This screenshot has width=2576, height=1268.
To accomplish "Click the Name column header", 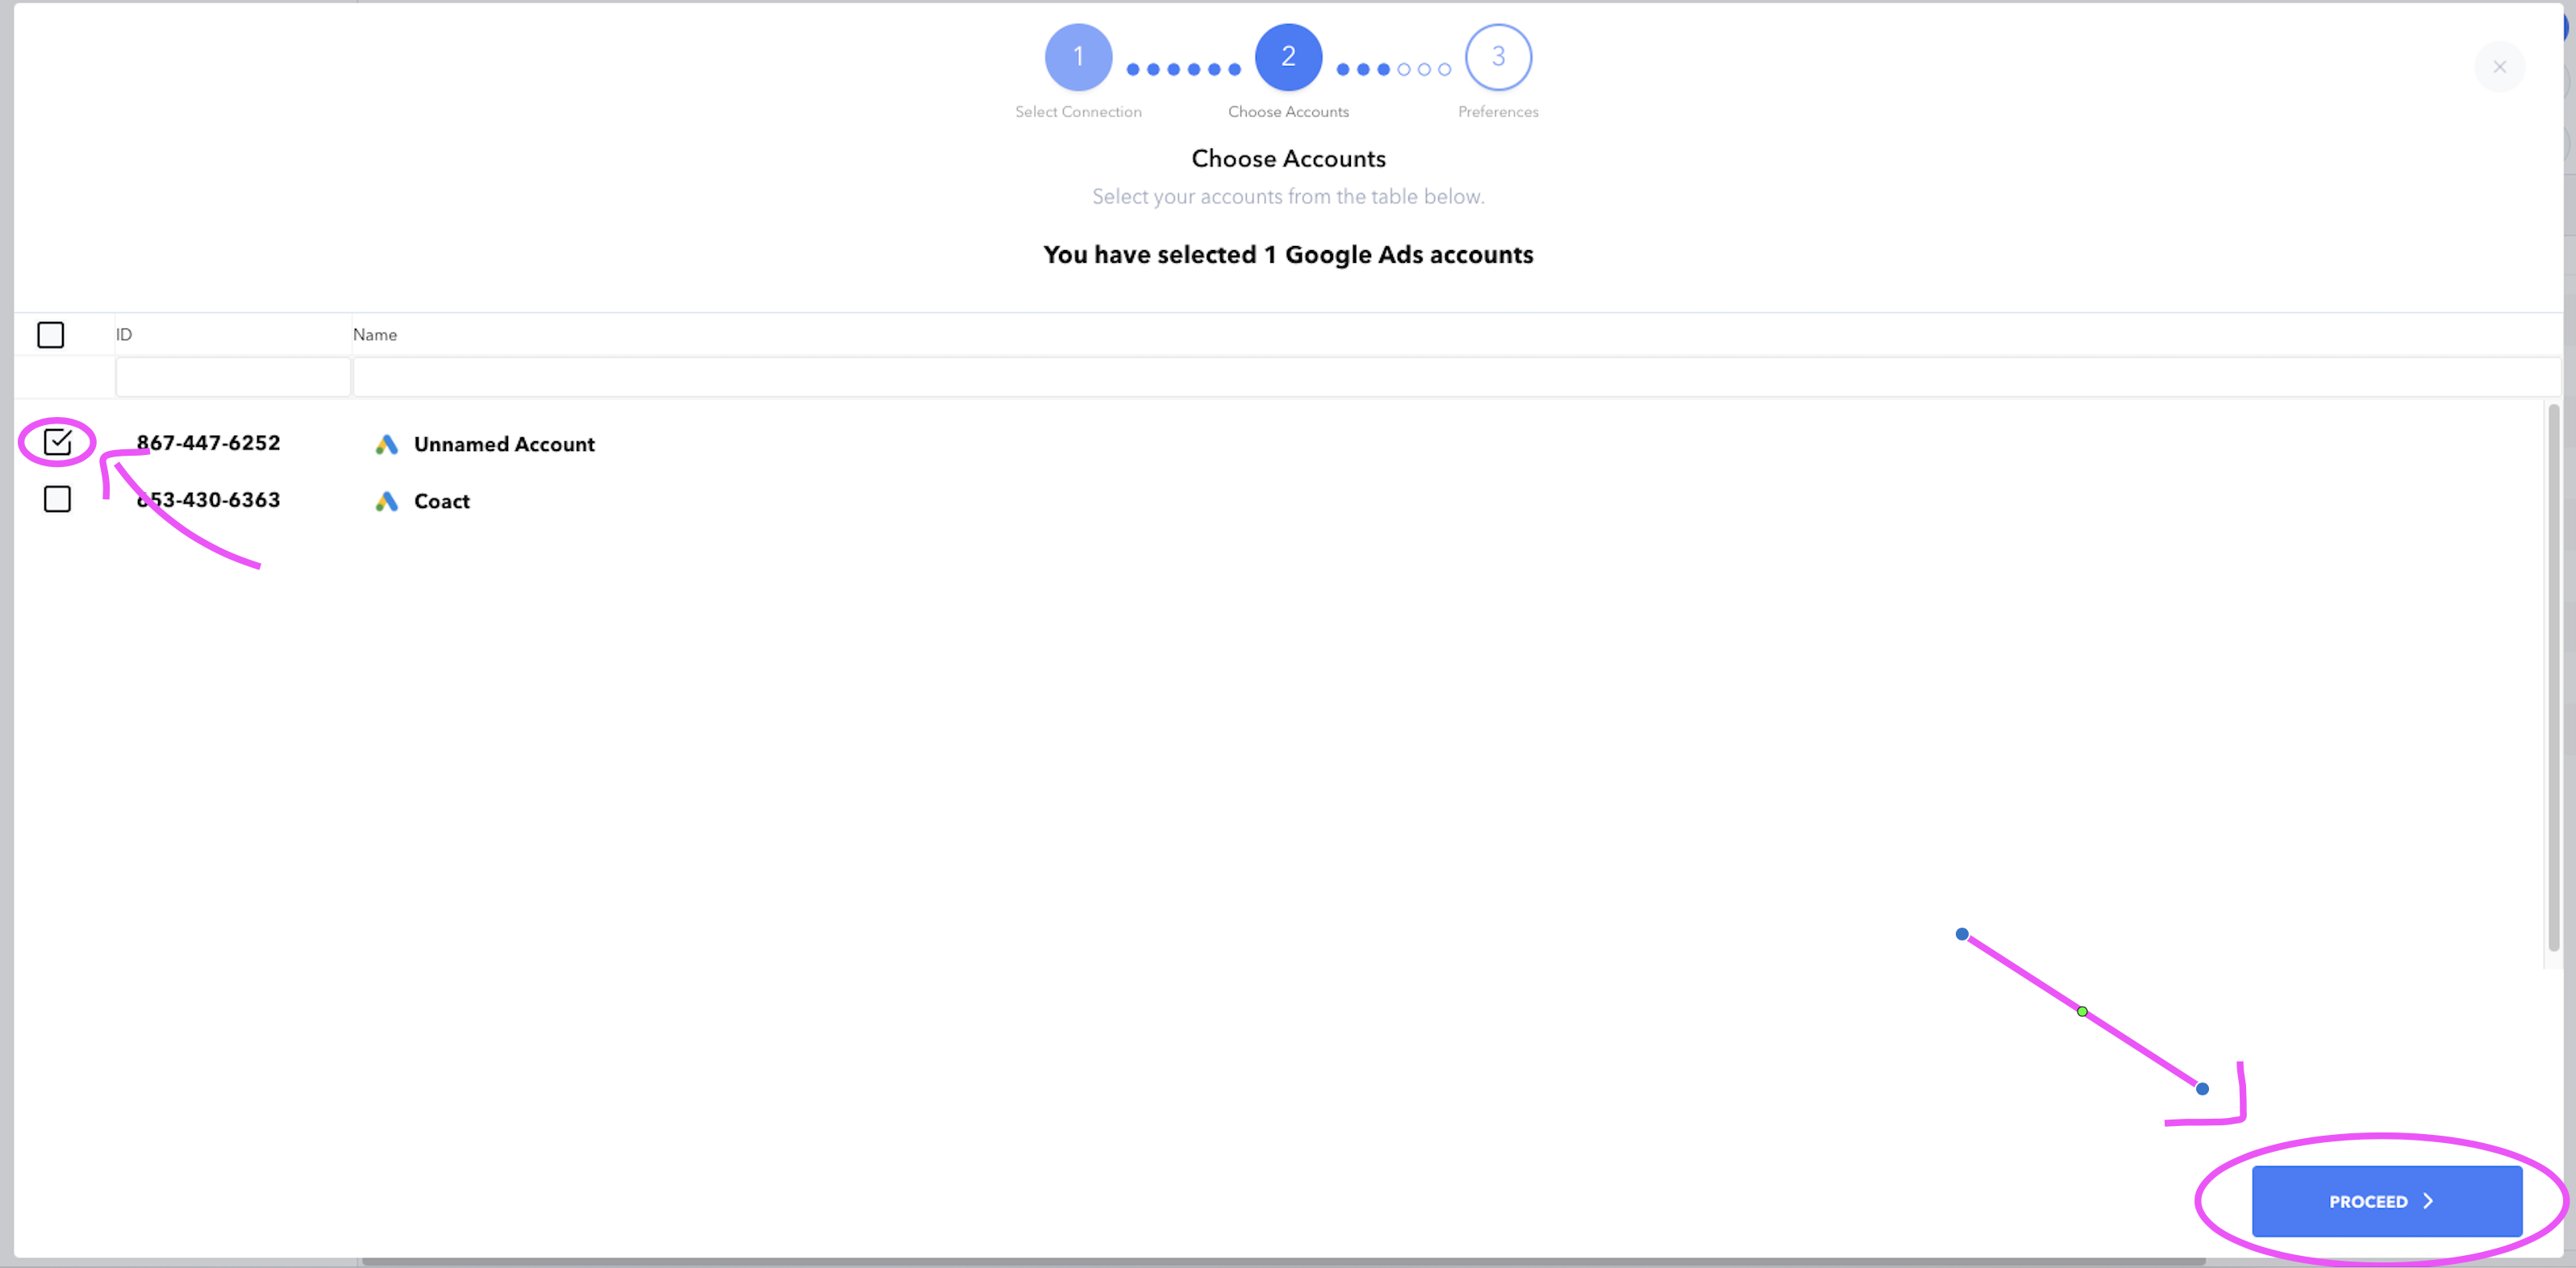I will [375, 334].
